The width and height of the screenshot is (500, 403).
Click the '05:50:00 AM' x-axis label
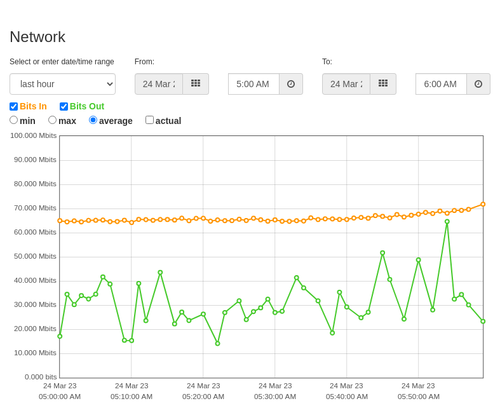tap(418, 397)
